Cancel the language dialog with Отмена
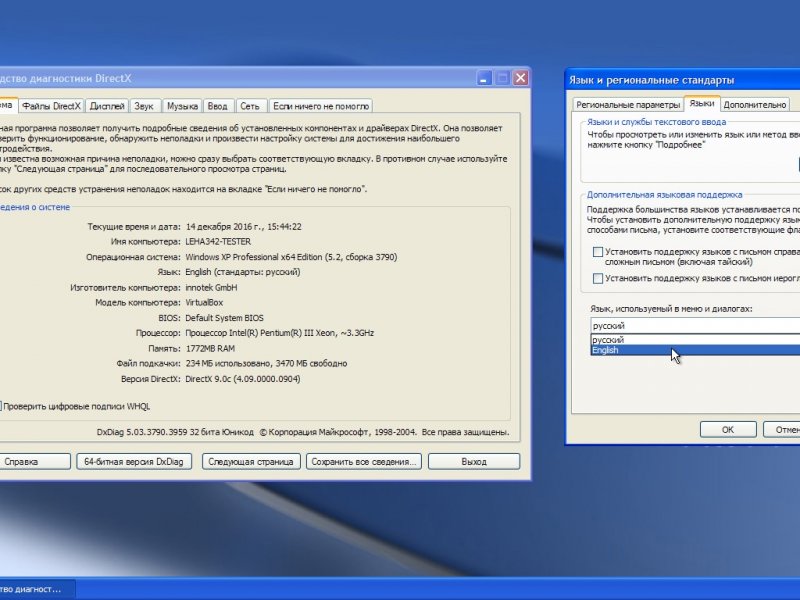 pyautogui.click(x=782, y=430)
